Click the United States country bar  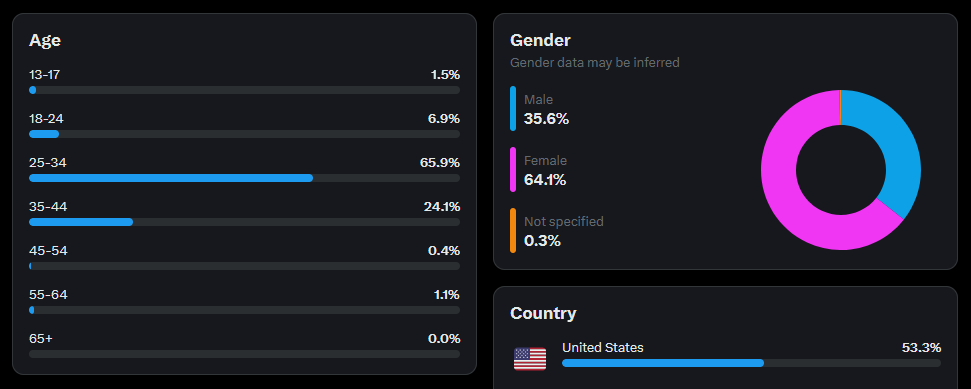751,363
